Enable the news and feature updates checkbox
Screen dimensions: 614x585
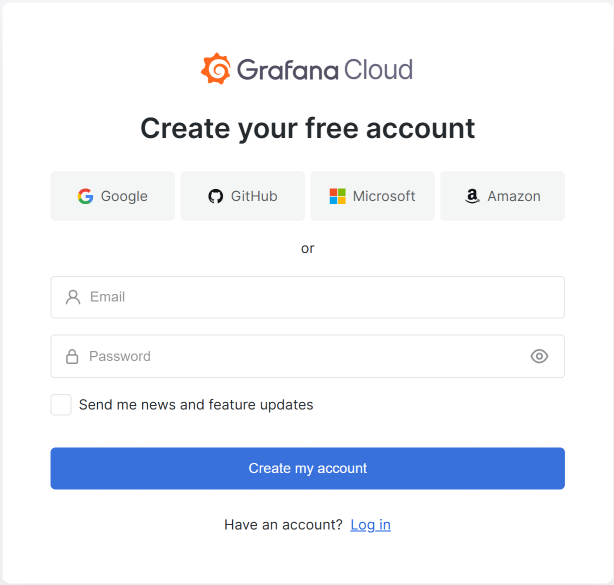[x=61, y=405]
